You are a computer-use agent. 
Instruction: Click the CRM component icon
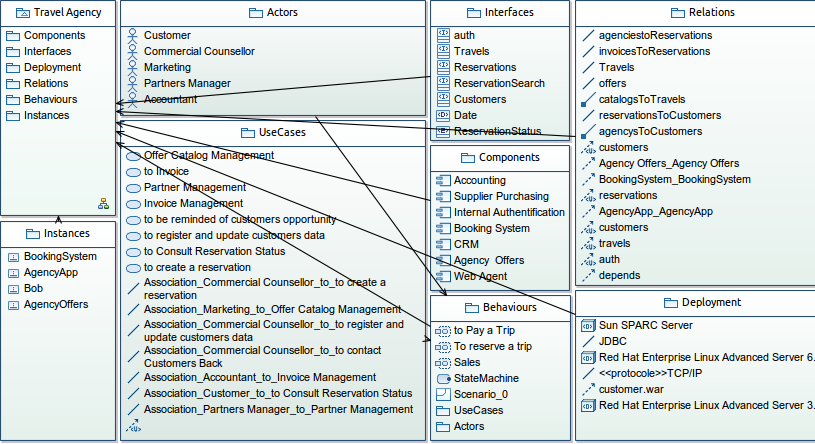point(443,244)
